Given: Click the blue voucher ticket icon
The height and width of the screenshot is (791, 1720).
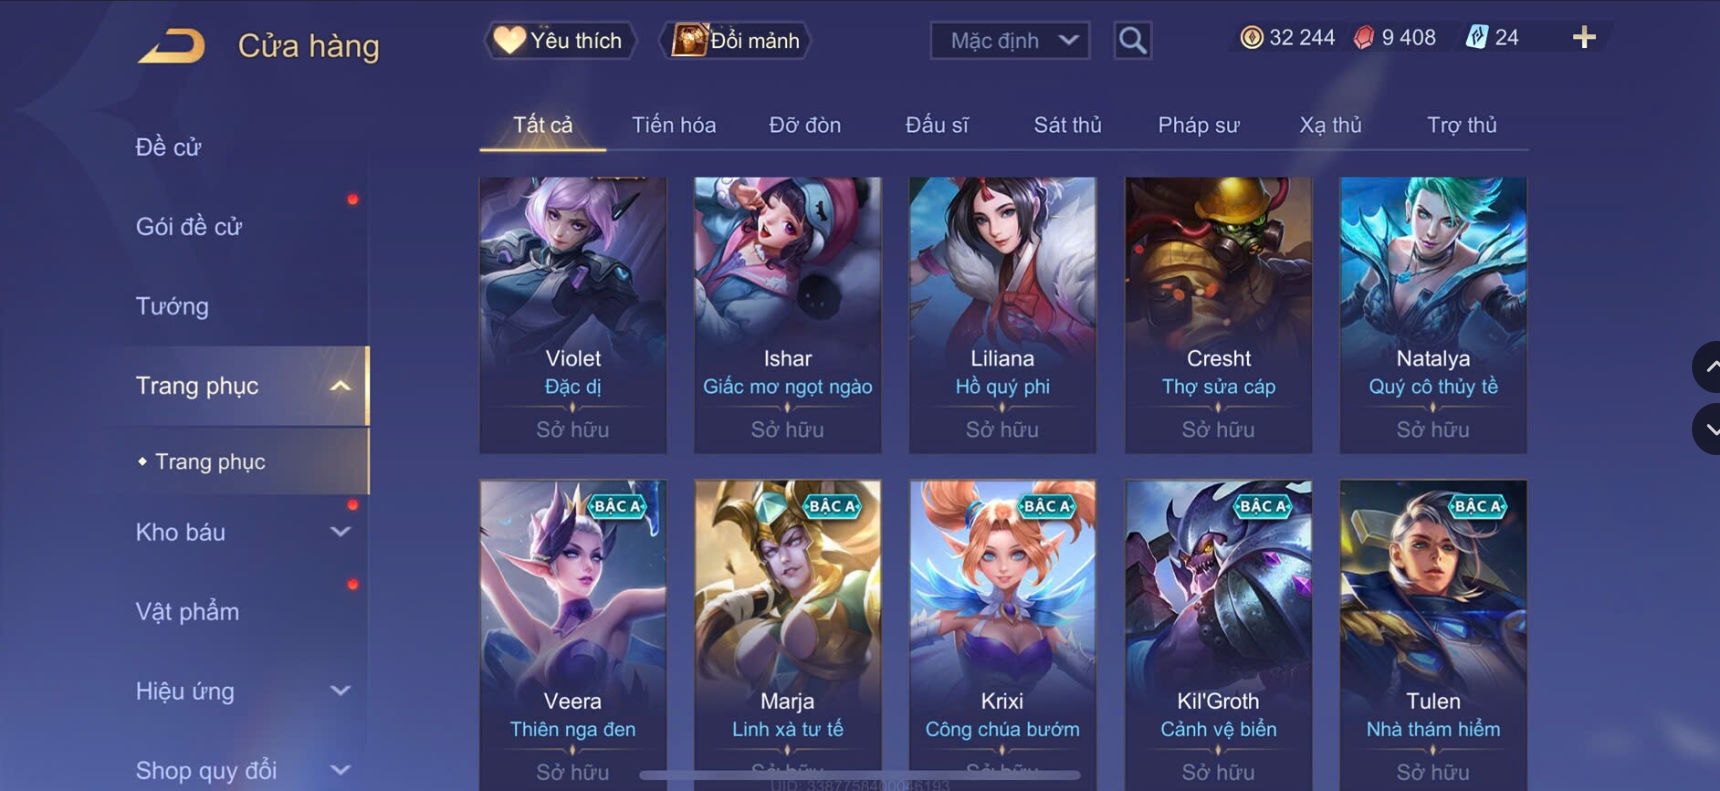Looking at the screenshot, I should click(x=1476, y=38).
